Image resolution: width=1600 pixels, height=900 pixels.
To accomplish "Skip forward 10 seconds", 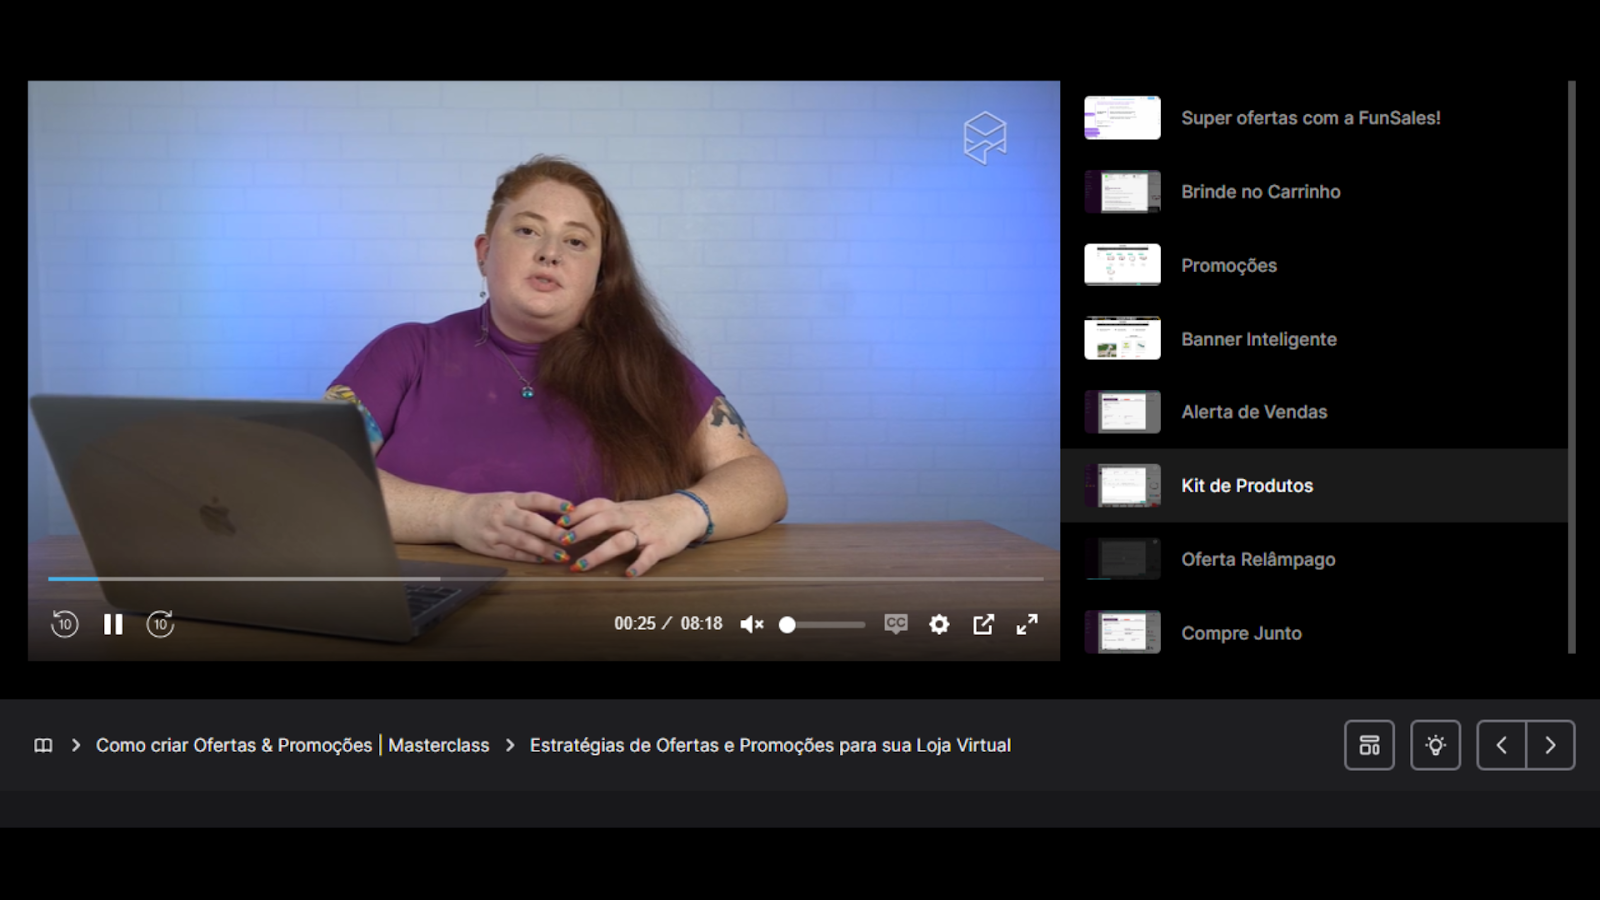I will [x=160, y=624].
